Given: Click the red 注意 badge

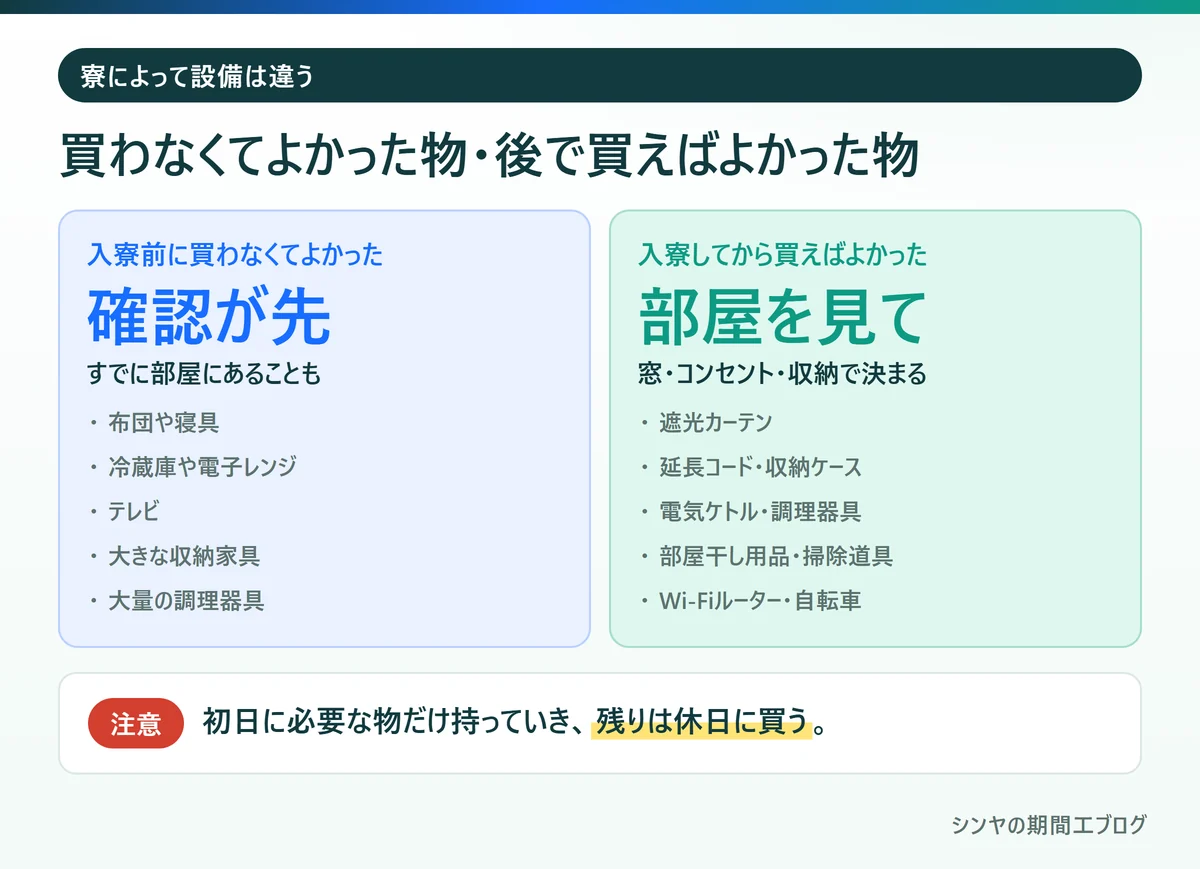Looking at the screenshot, I should pos(136,723).
